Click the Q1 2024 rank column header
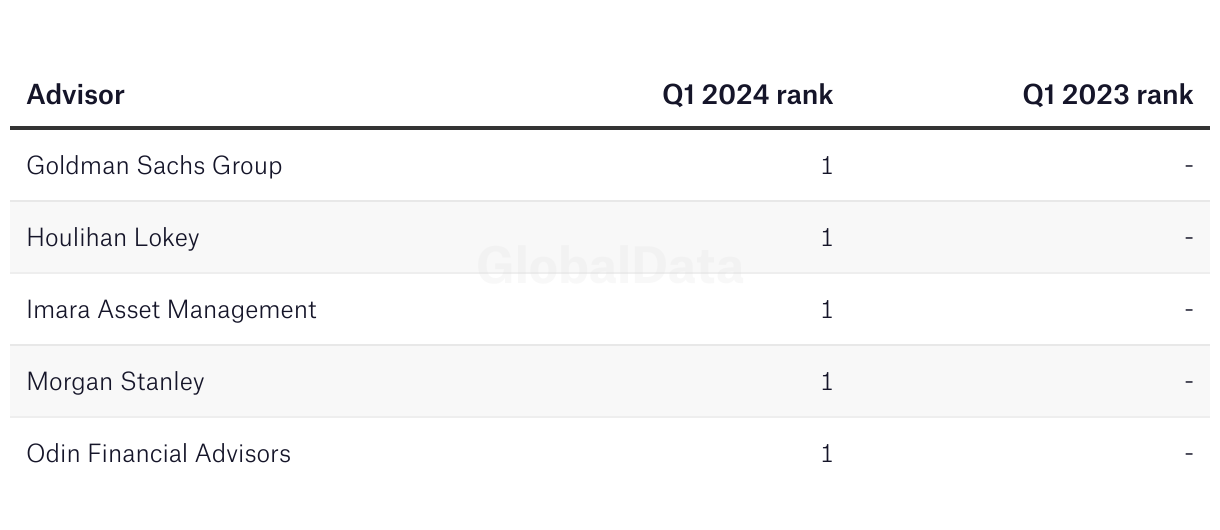 tap(747, 95)
